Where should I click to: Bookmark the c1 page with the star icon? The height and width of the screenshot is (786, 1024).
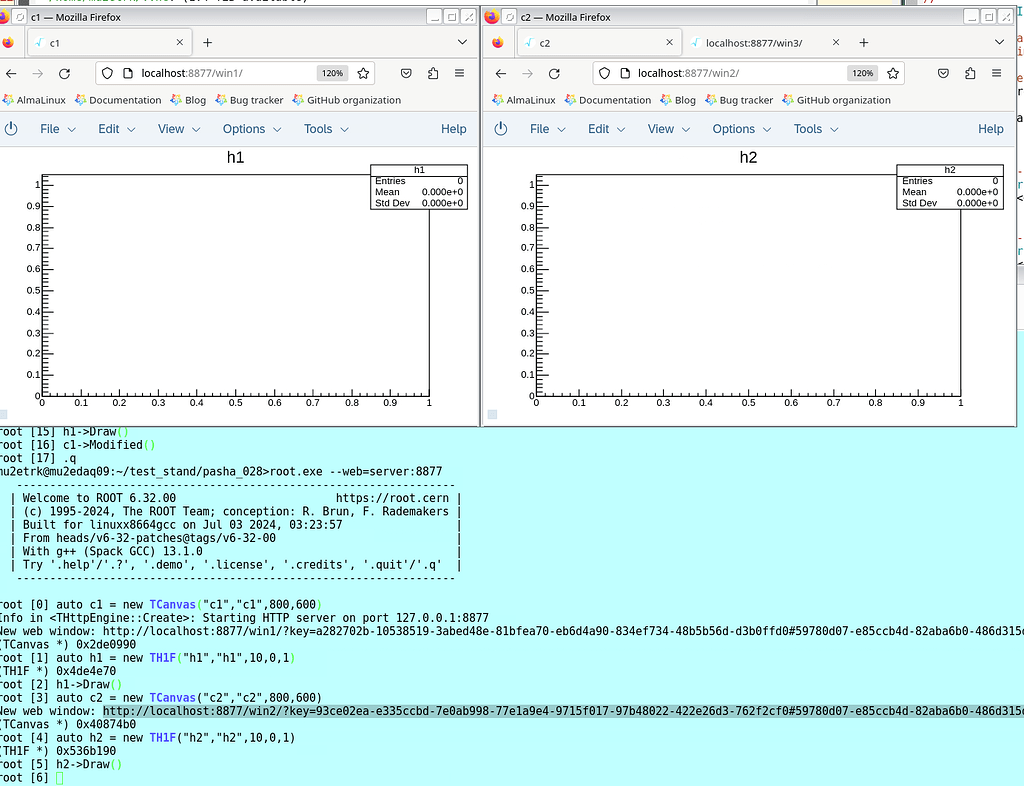(363, 73)
